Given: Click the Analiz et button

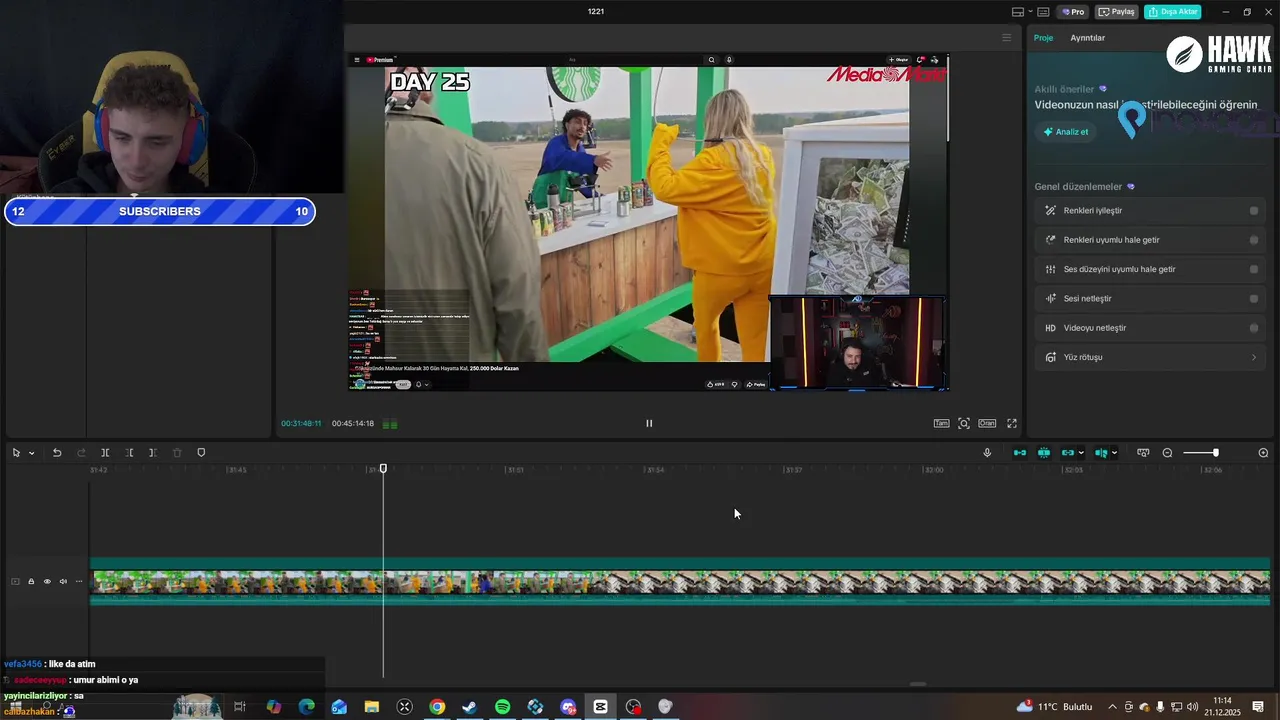Looking at the screenshot, I should pos(1066,132).
